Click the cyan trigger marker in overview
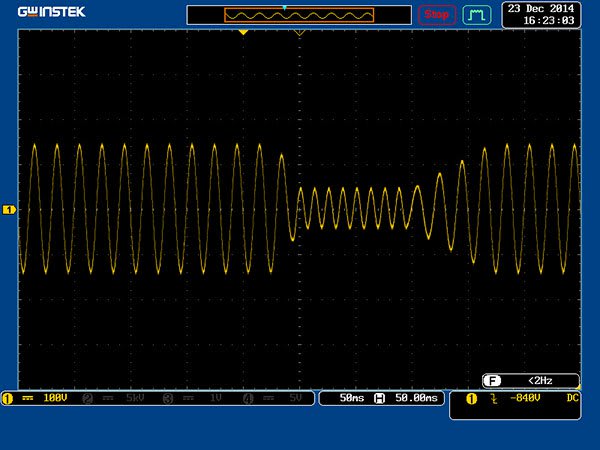Viewport: 600px width, 450px height. (284, 8)
